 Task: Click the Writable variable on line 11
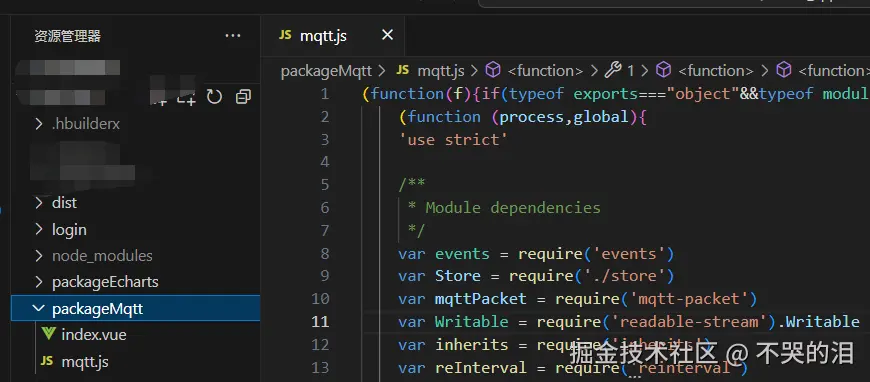tap(472, 322)
